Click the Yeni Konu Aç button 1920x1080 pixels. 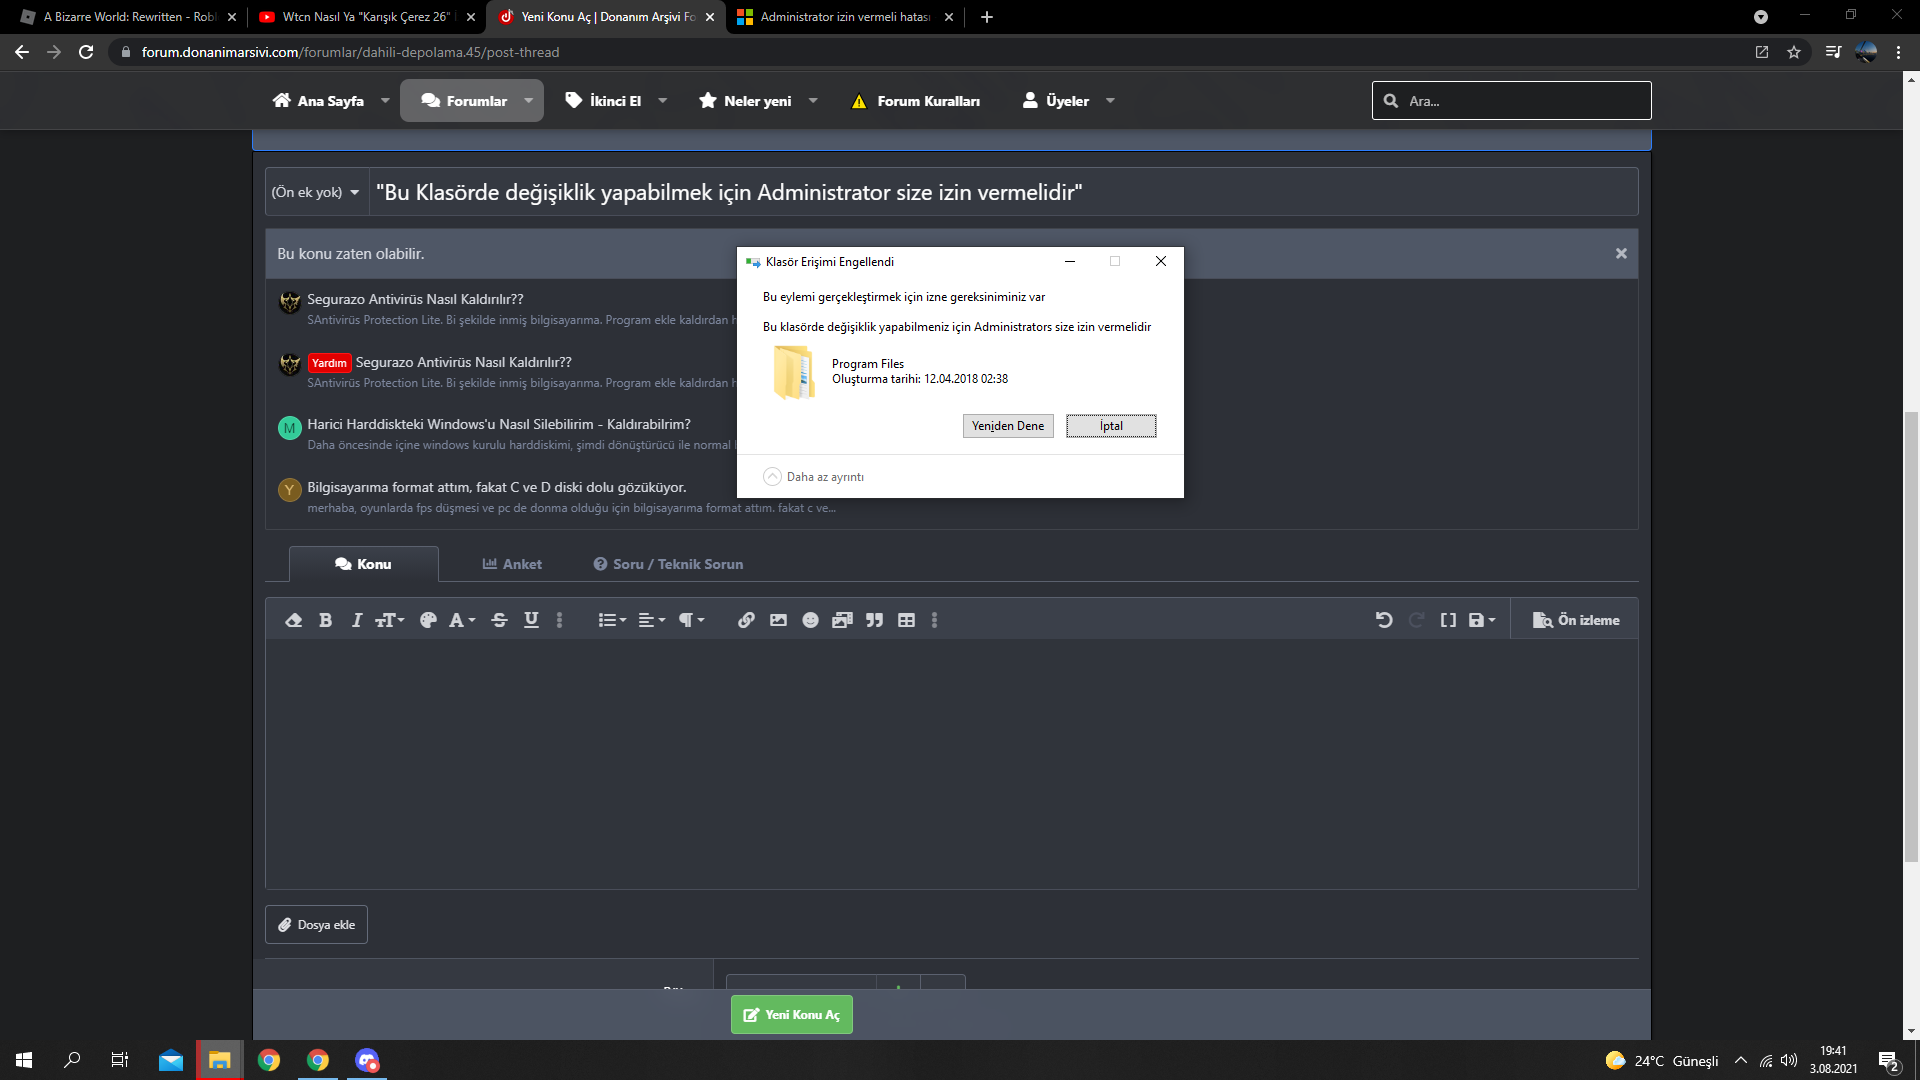[x=791, y=1014]
